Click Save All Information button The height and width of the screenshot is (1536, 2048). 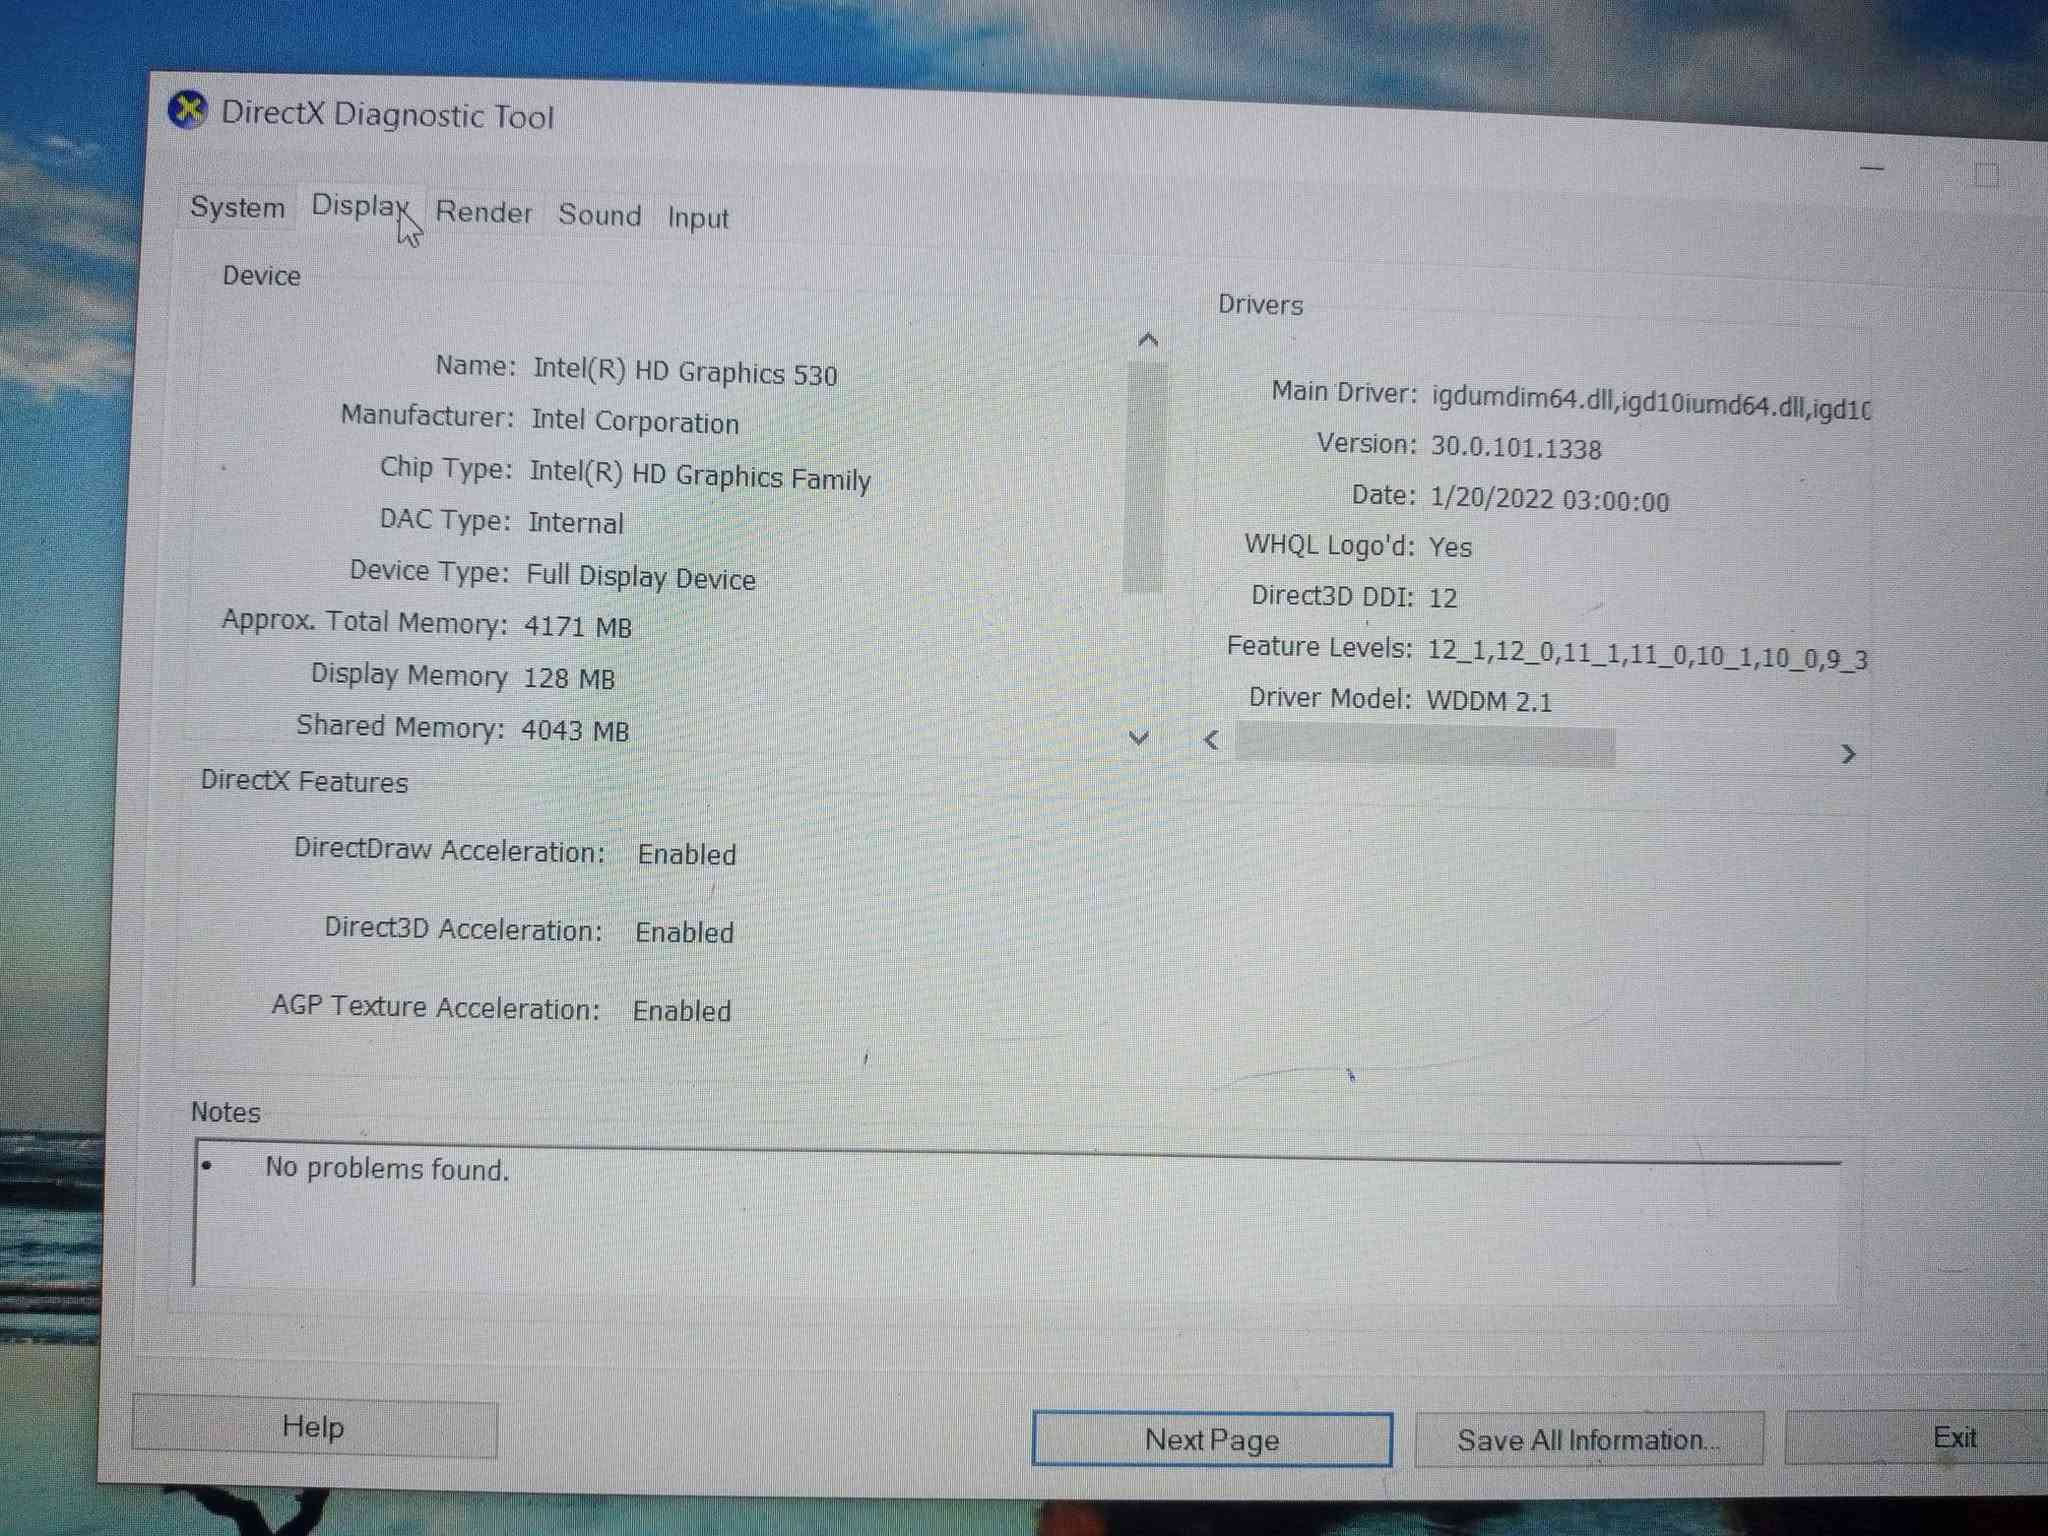[1589, 1440]
